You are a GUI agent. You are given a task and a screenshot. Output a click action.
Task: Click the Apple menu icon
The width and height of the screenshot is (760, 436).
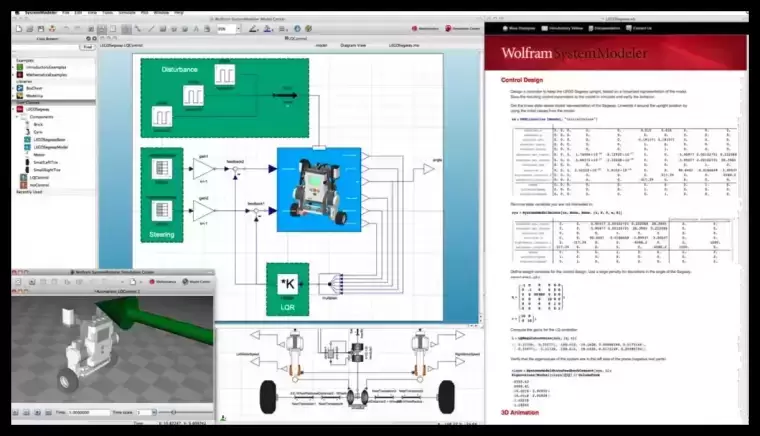18,13
